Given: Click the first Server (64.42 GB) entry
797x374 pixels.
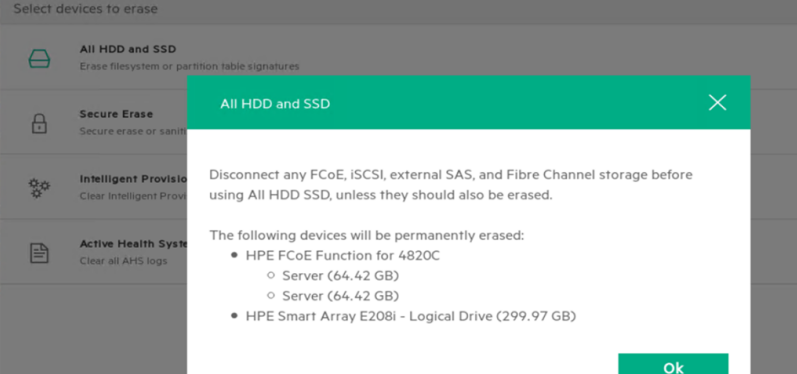Looking at the screenshot, I should click(x=341, y=276).
